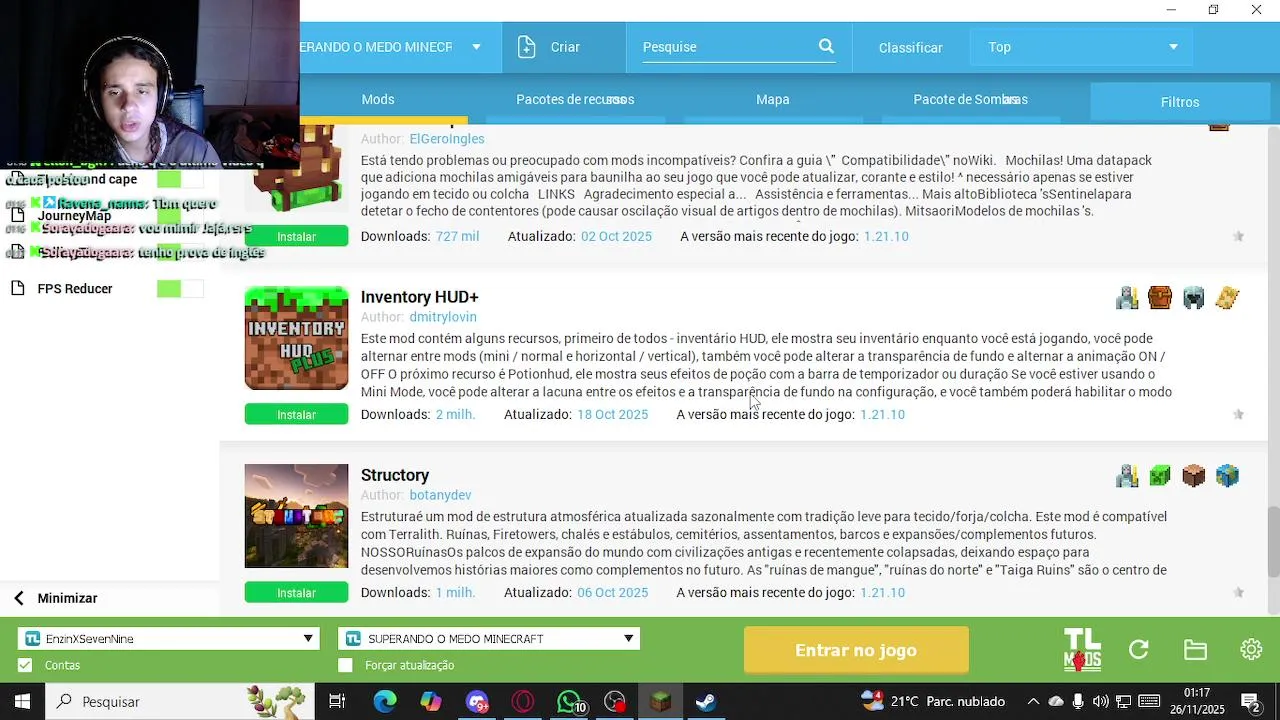
Task: Open Microsoft Edge from the taskbar
Action: click(385, 702)
